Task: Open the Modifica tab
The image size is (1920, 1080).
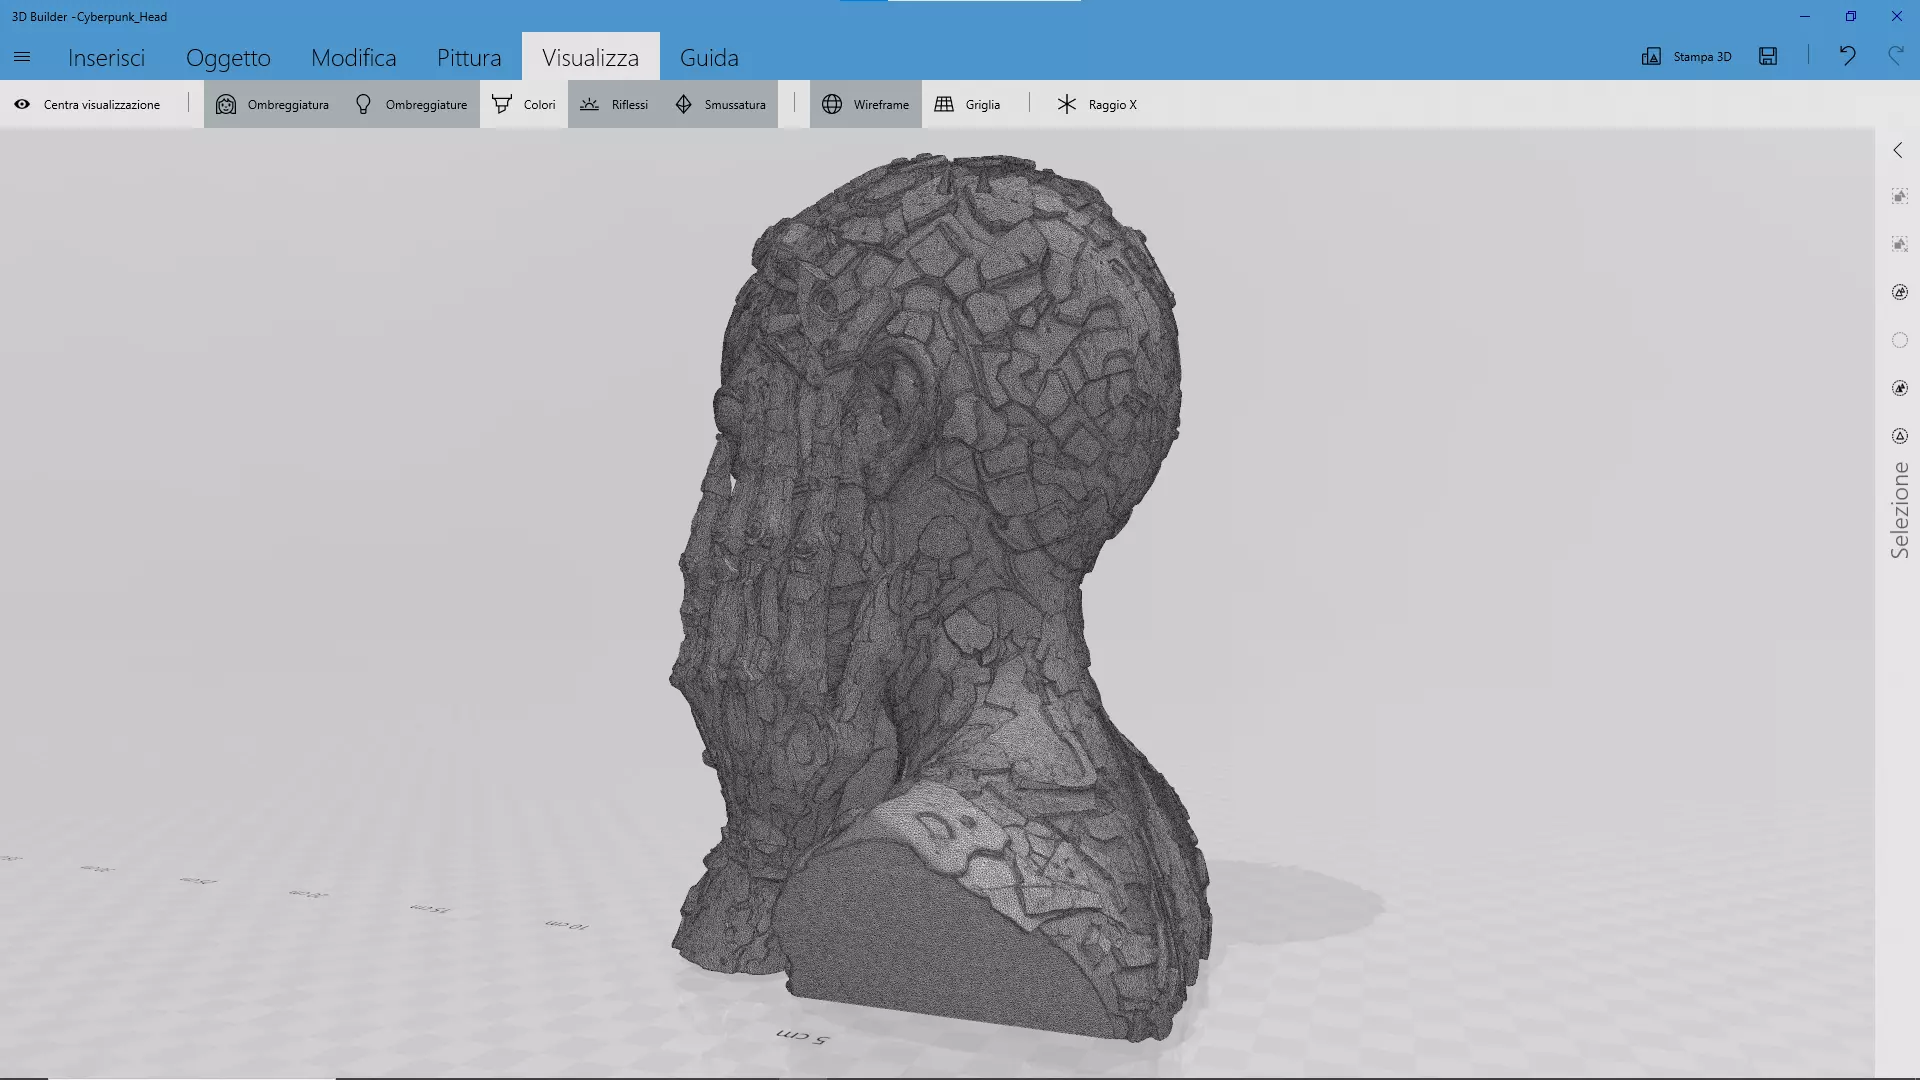Action: pyautogui.click(x=354, y=57)
